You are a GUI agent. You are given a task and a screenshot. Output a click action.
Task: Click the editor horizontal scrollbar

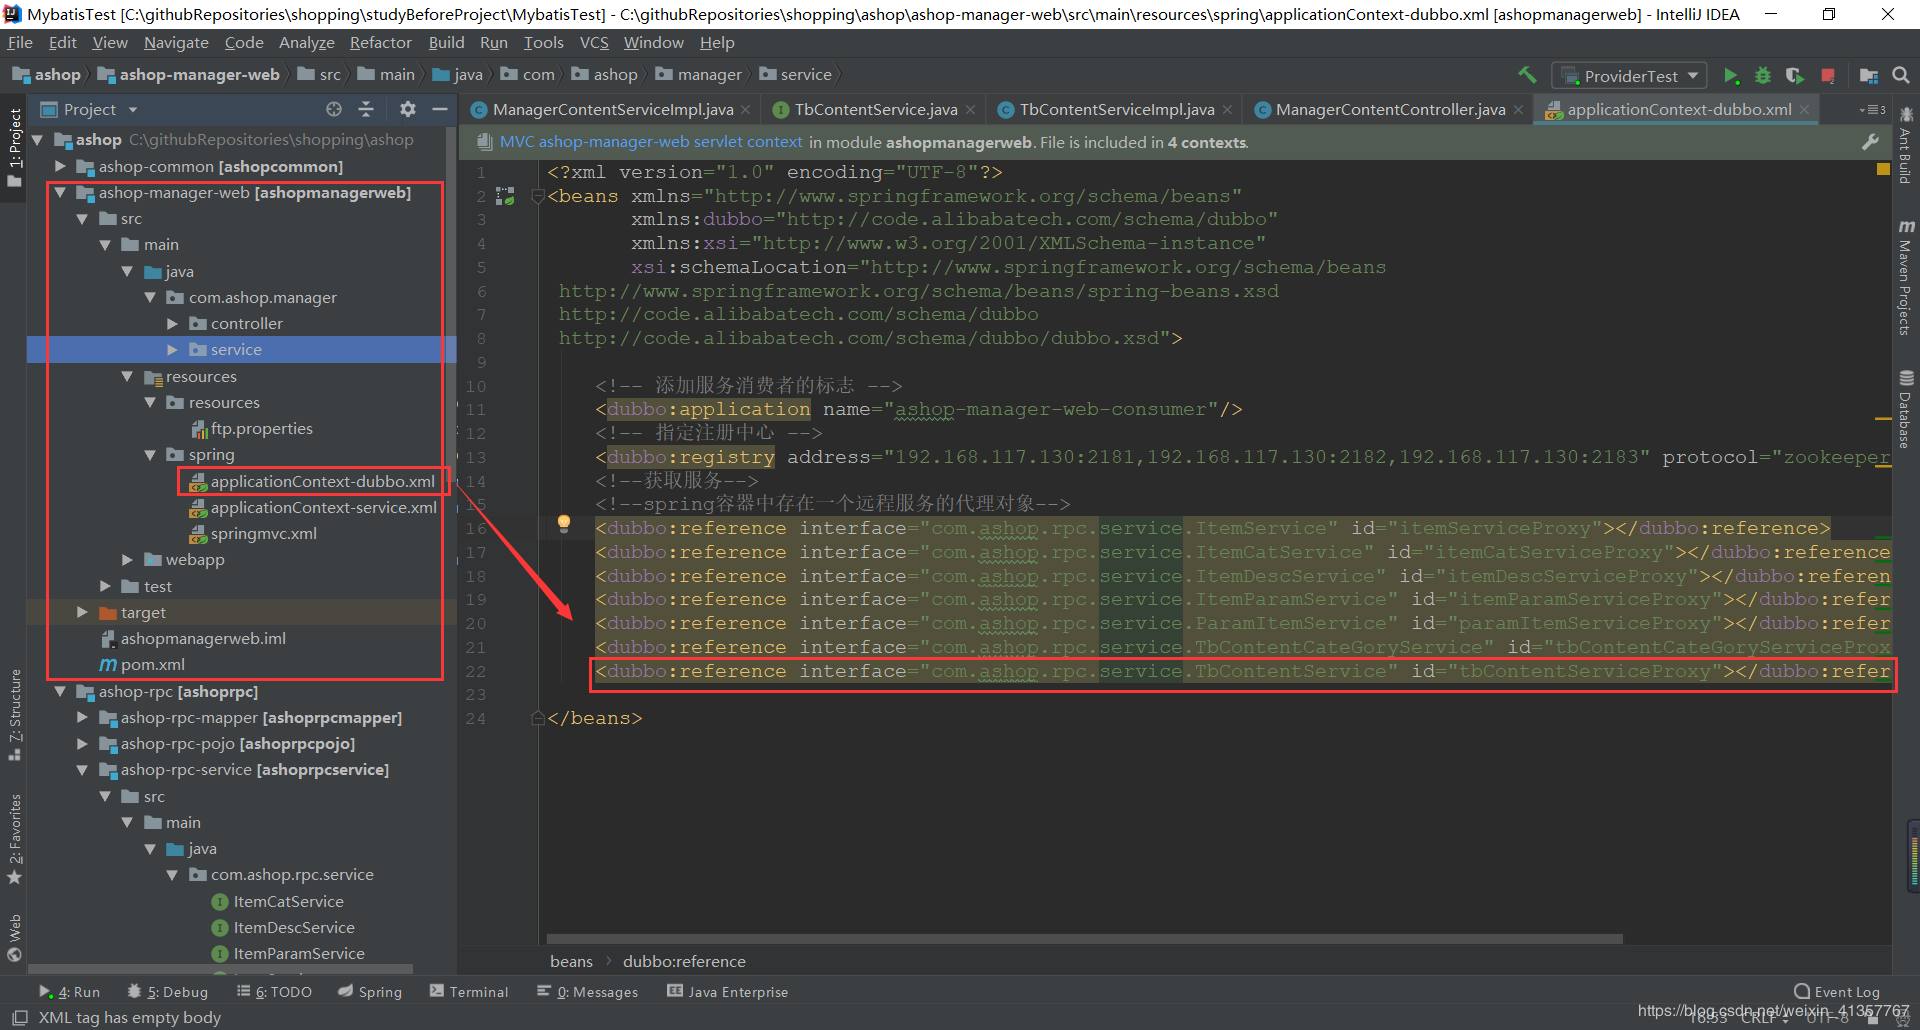tap(1084, 940)
